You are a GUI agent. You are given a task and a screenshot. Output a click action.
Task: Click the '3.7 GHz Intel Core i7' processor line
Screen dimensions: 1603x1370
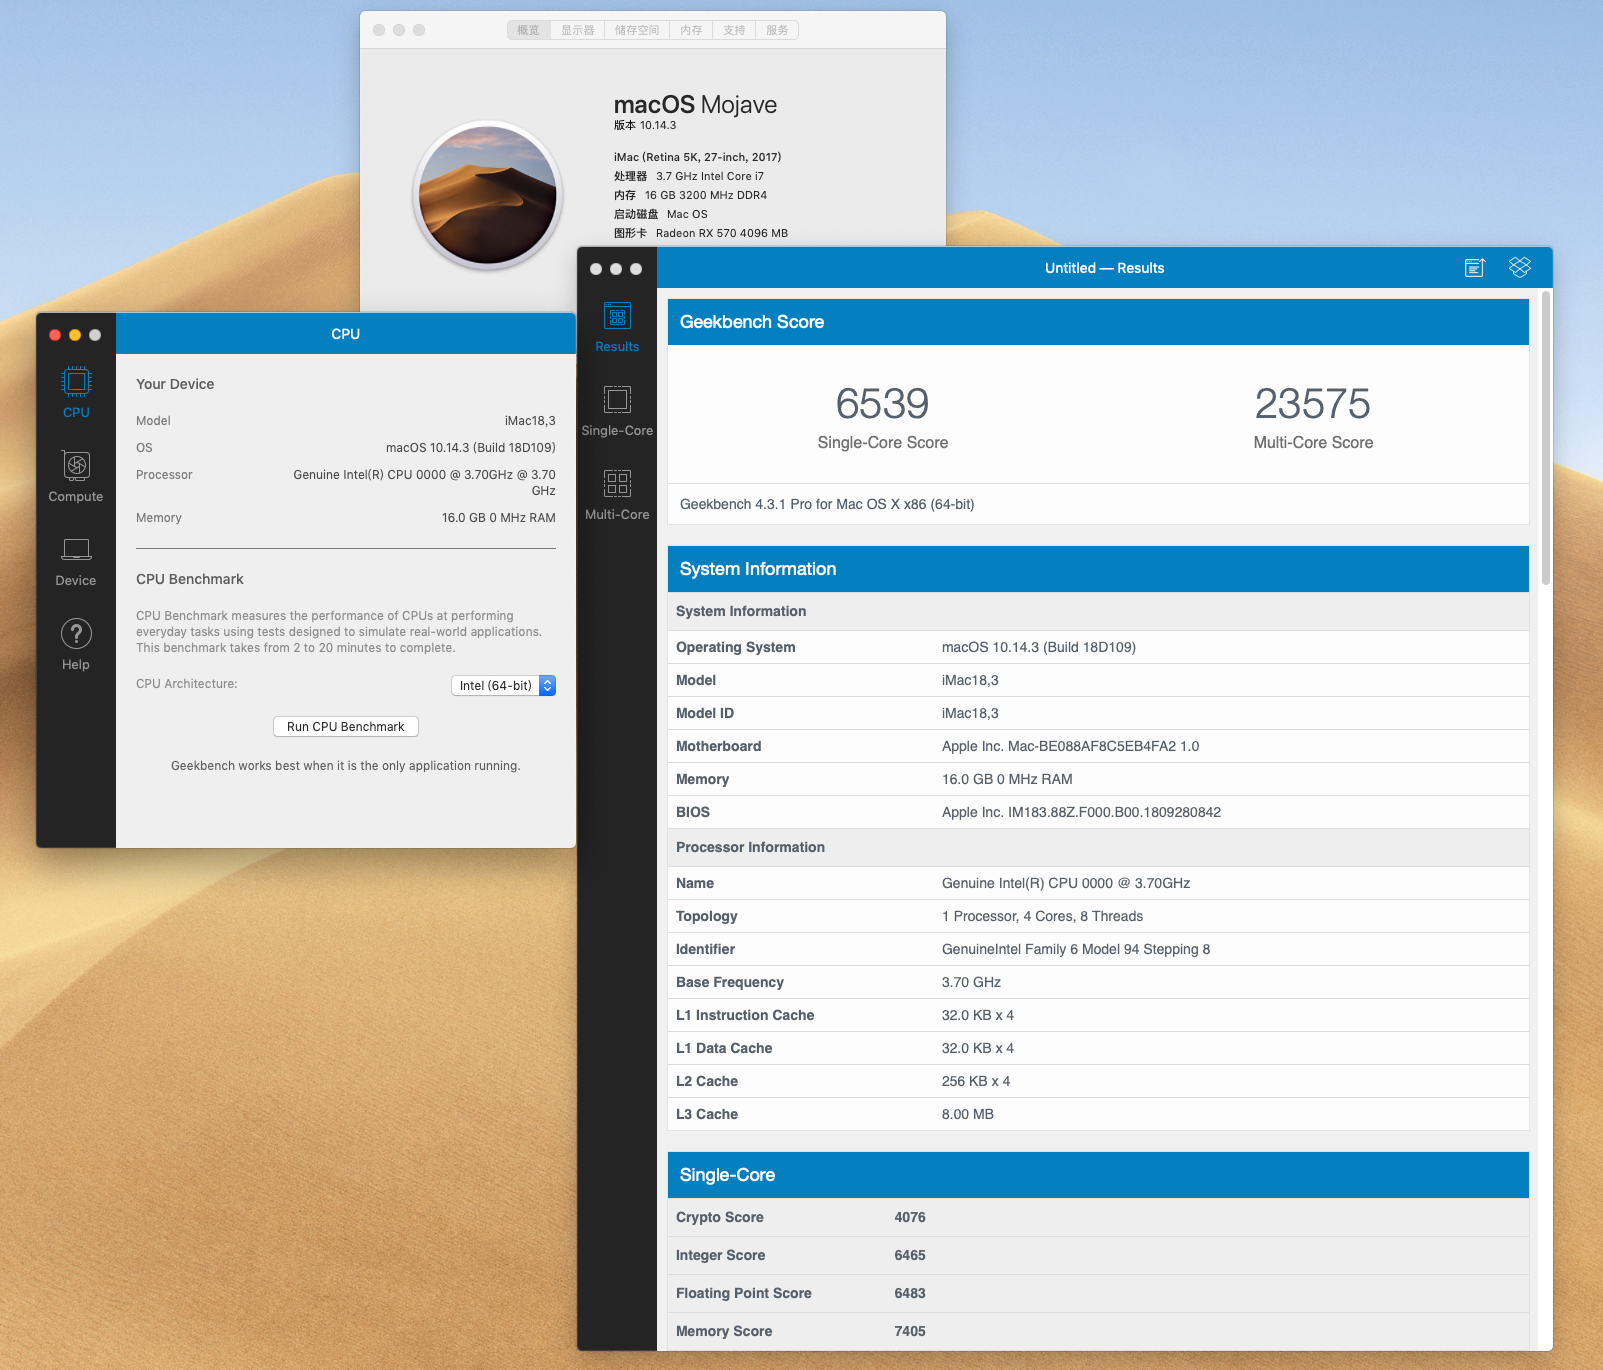click(689, 176)
